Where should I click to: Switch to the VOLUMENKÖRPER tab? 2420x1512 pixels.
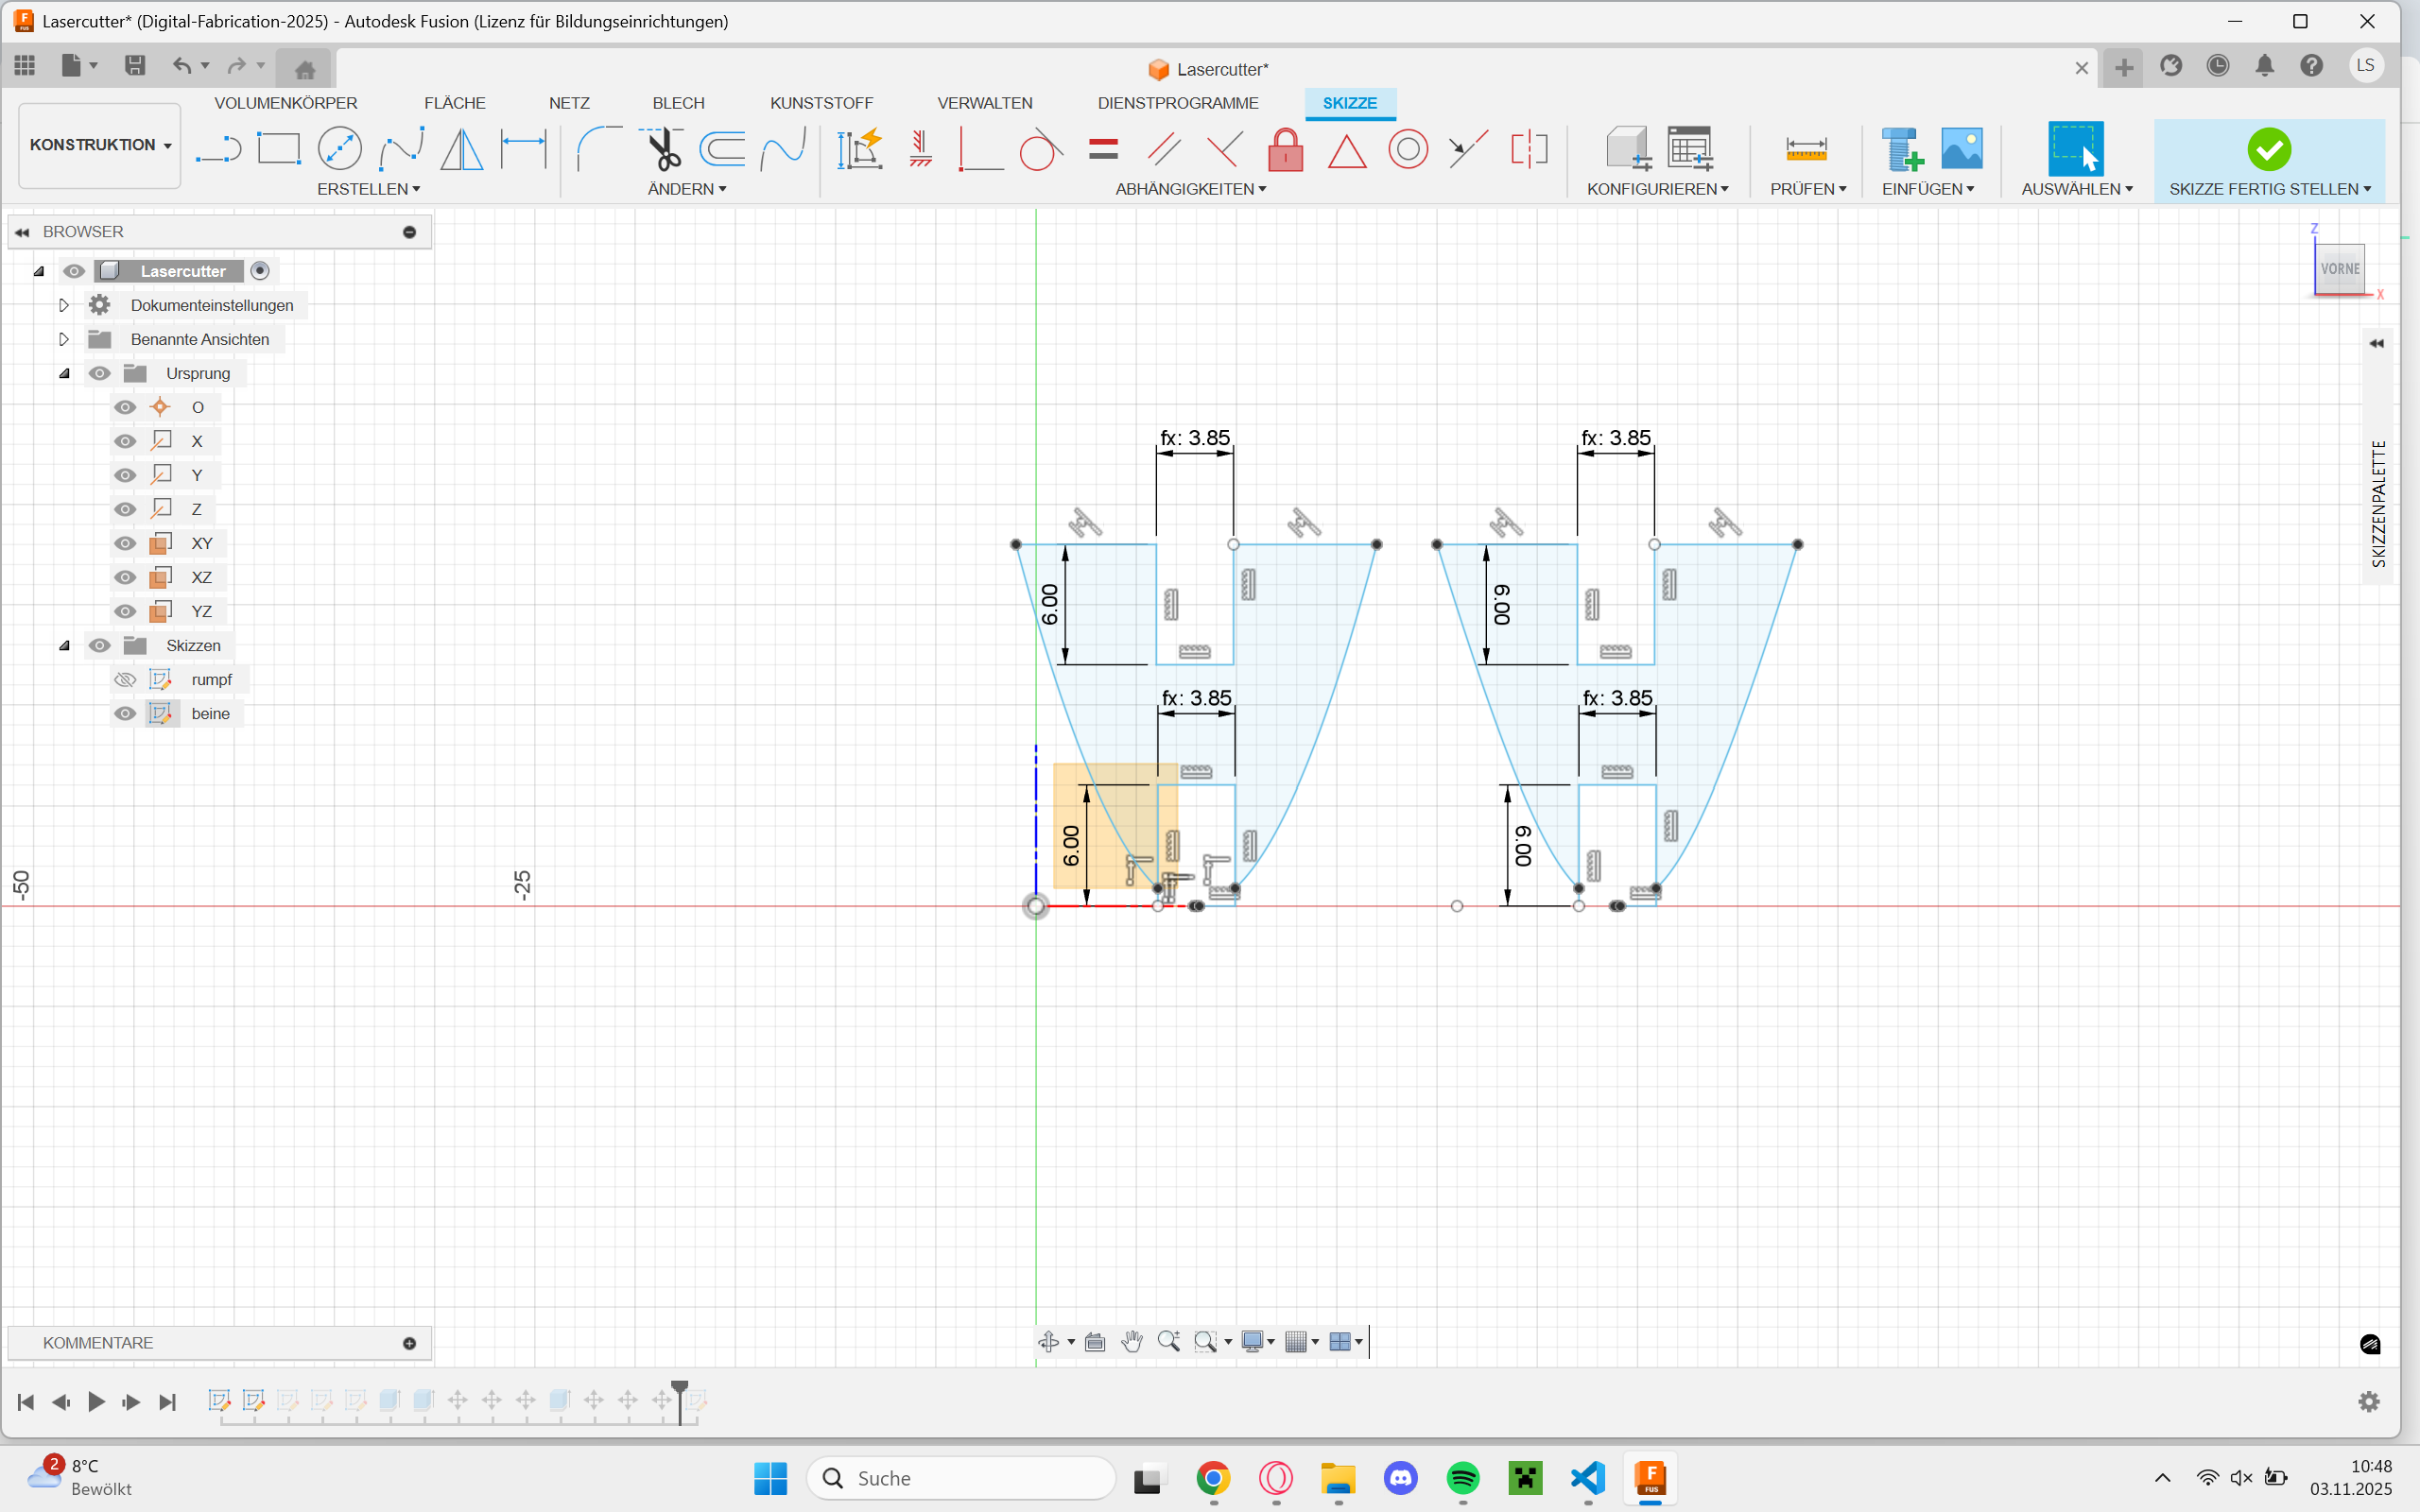tap(285, 103)
